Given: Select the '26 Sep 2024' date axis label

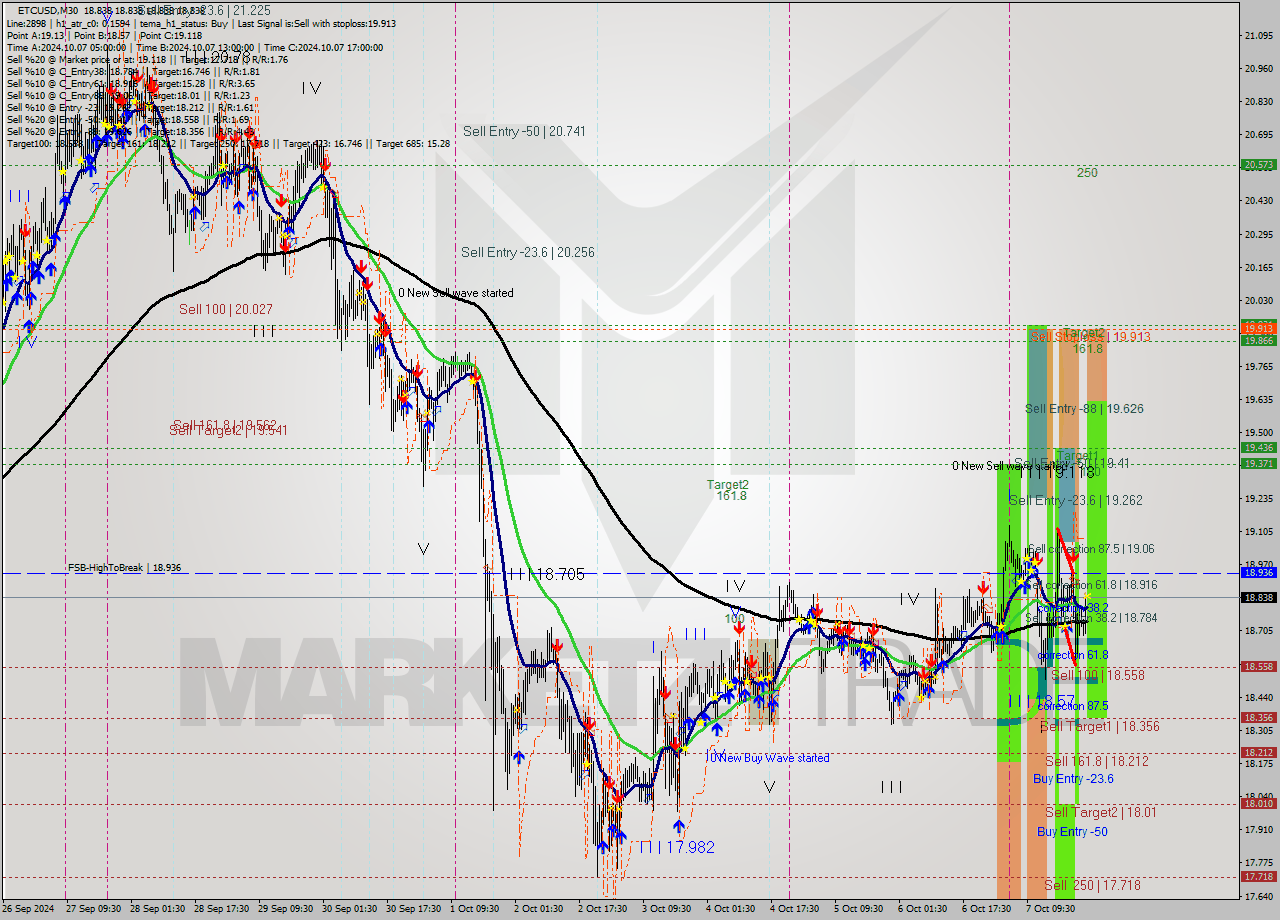Looking at the screenshot, I should [29, 909].
